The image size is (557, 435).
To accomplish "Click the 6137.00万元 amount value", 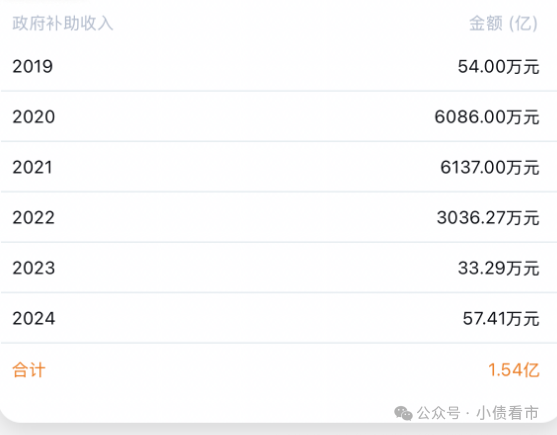I will click(x=490, y=168).
